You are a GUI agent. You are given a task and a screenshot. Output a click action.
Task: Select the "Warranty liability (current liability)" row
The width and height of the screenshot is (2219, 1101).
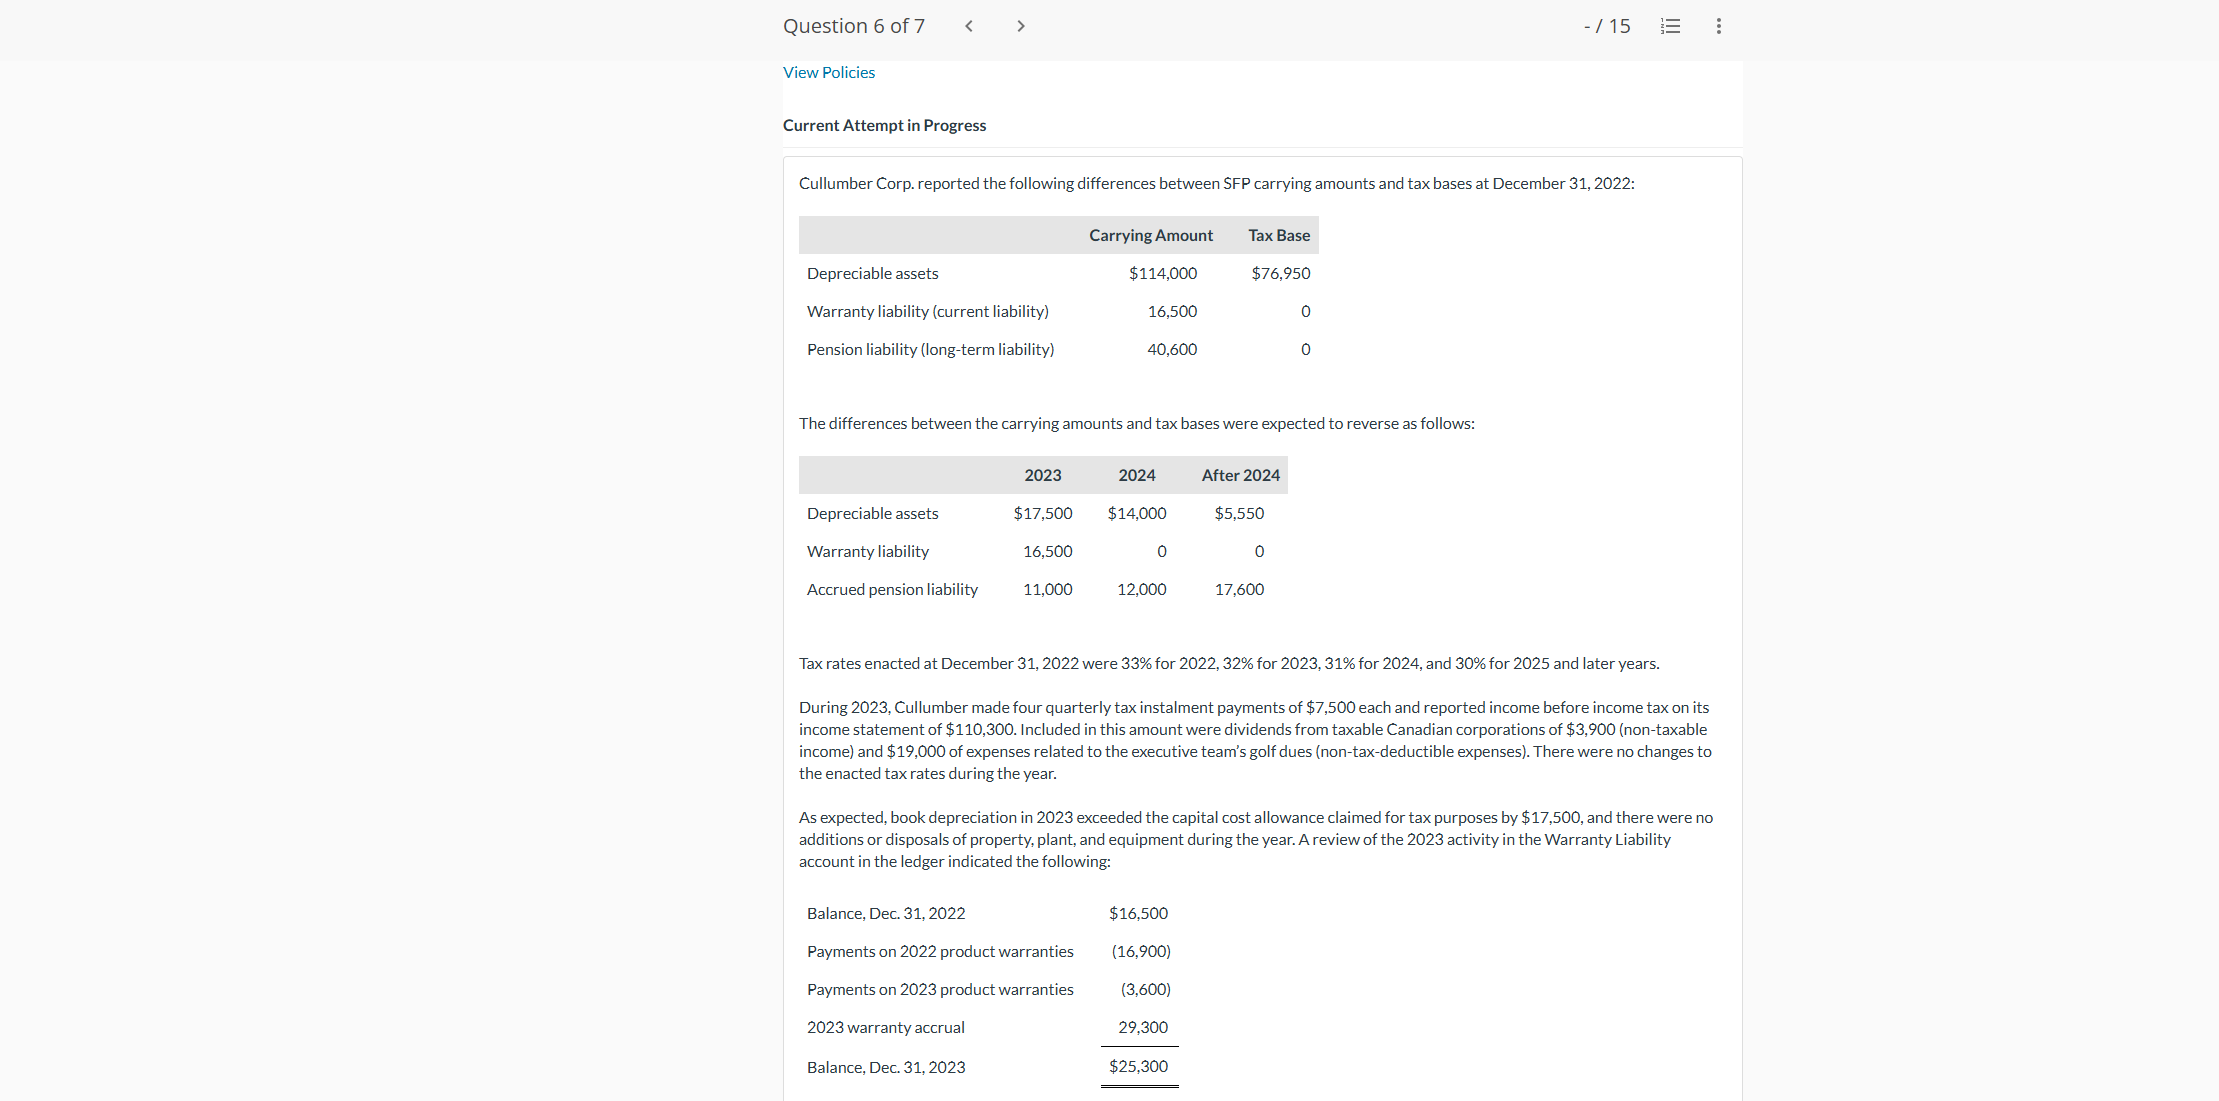pyautogui.click(x=927, y=311)
